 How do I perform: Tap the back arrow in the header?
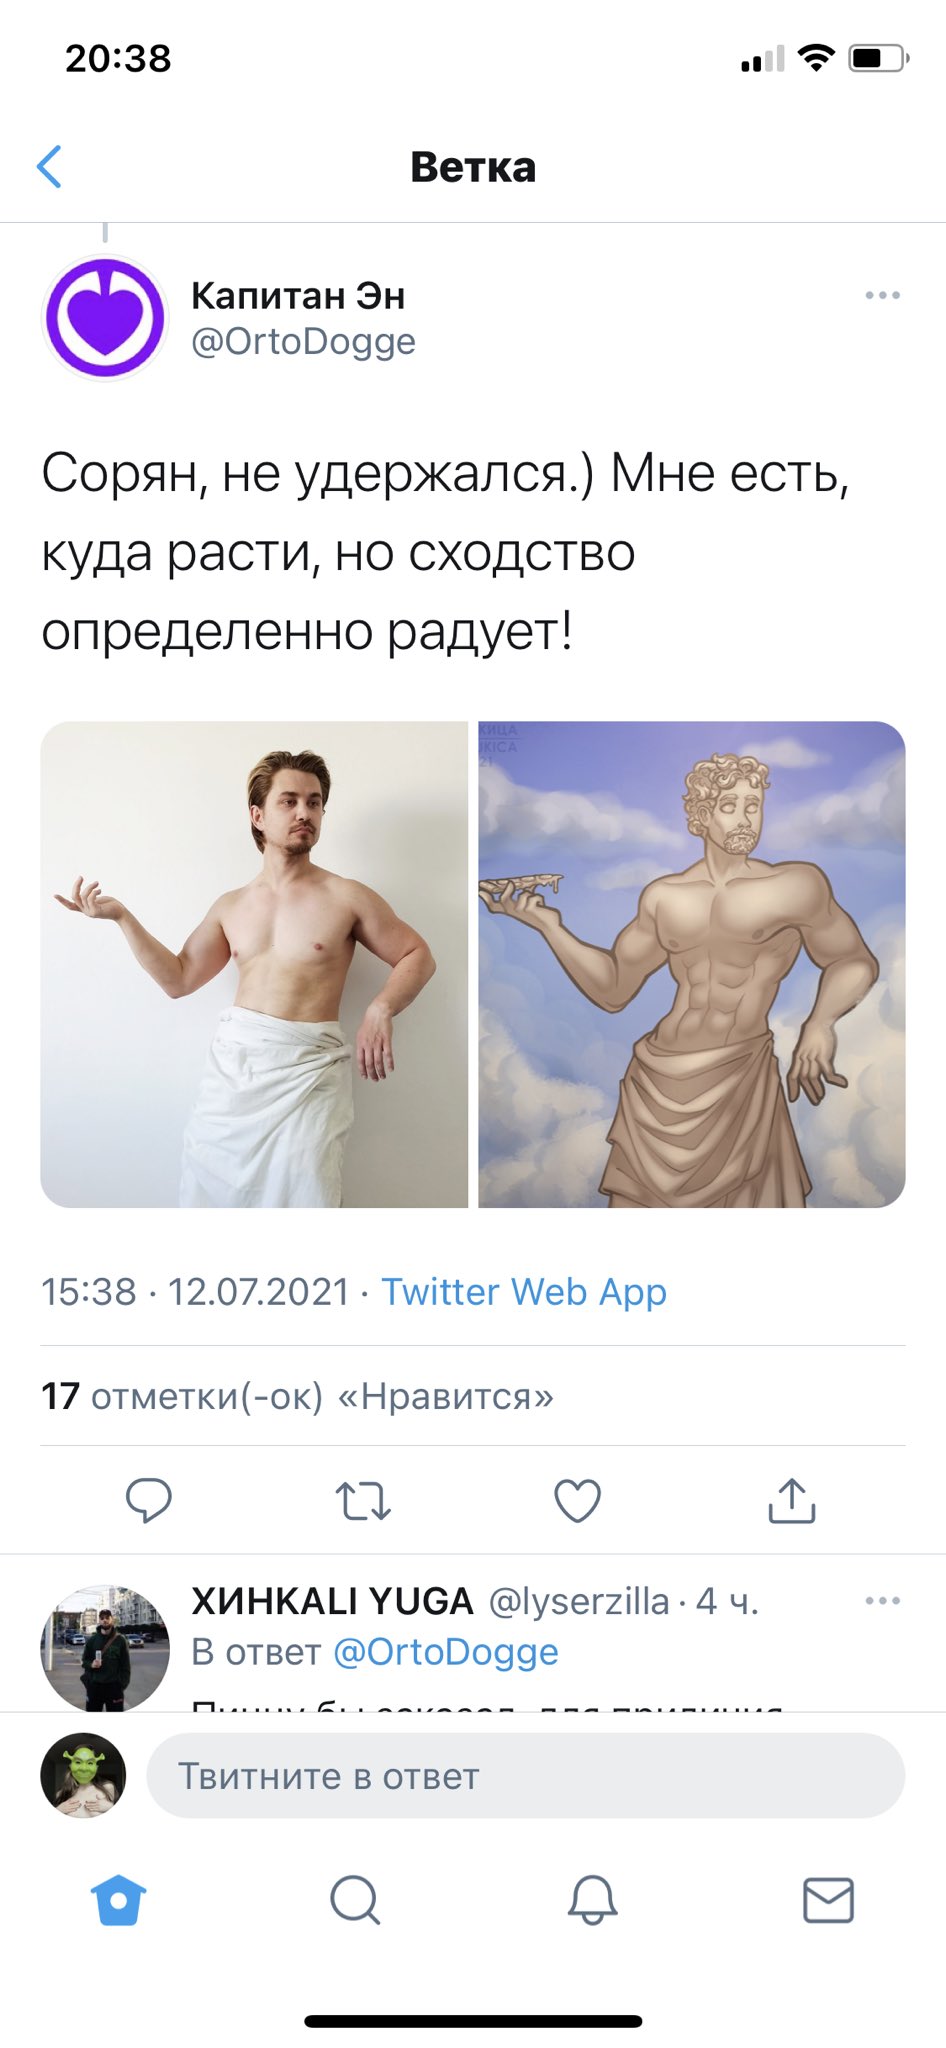point(49,166)
